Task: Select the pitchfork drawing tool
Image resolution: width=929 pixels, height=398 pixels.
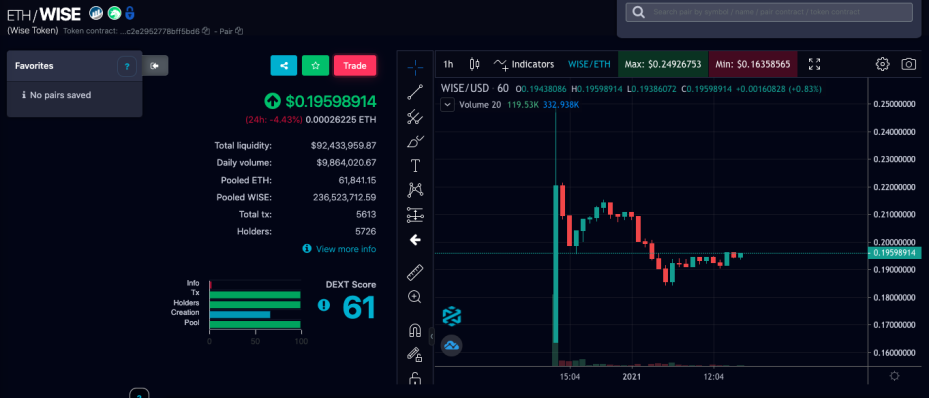Action: pyautogui.click(x=415, y=117)
